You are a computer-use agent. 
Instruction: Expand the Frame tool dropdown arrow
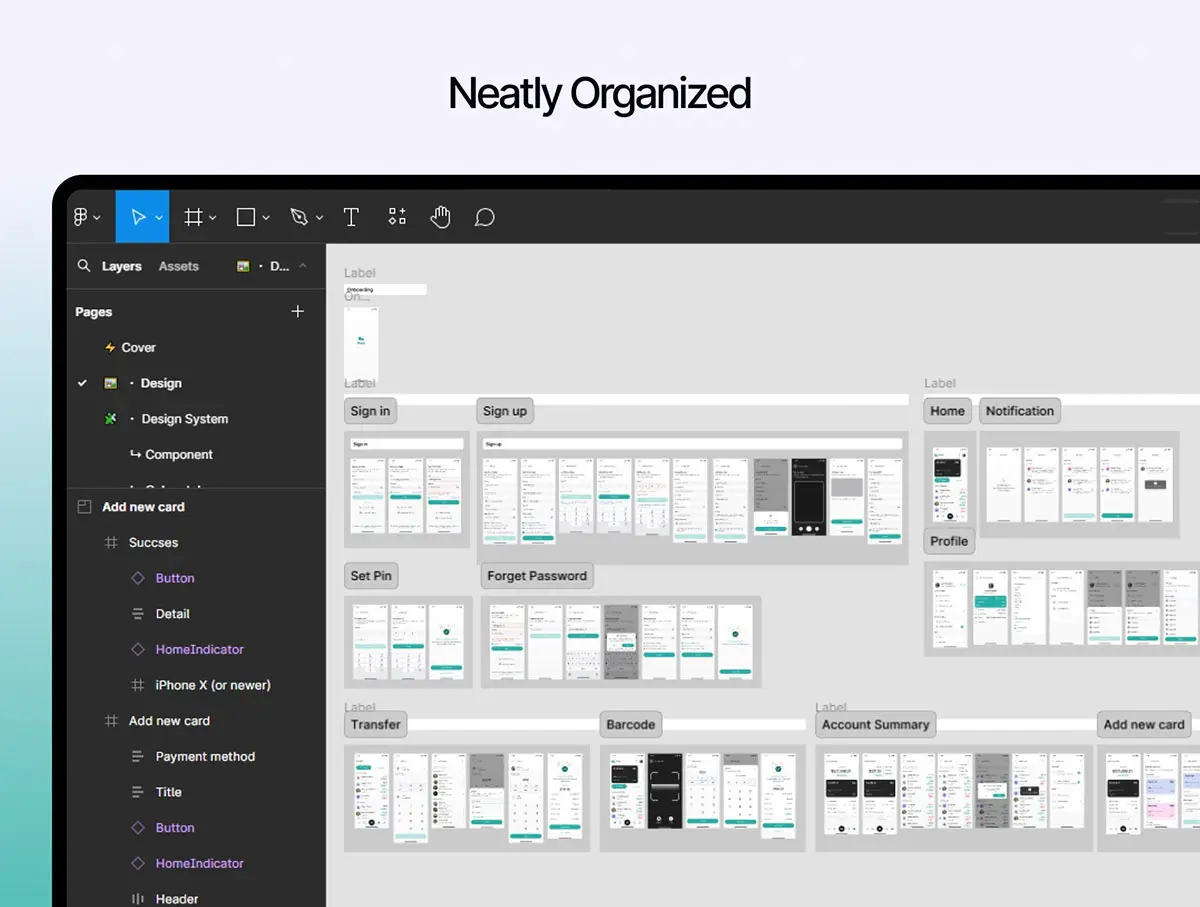pyautogui.click(x=212, y=218)
